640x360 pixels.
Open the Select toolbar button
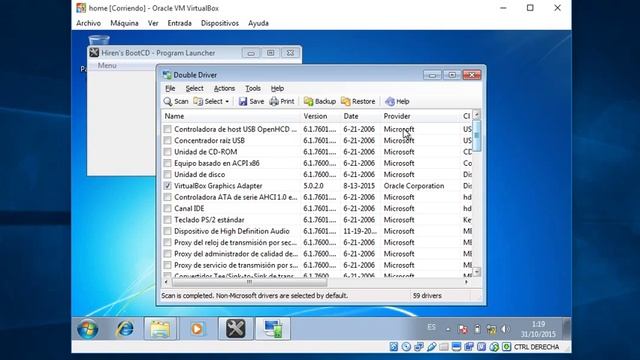click(208, 101)
